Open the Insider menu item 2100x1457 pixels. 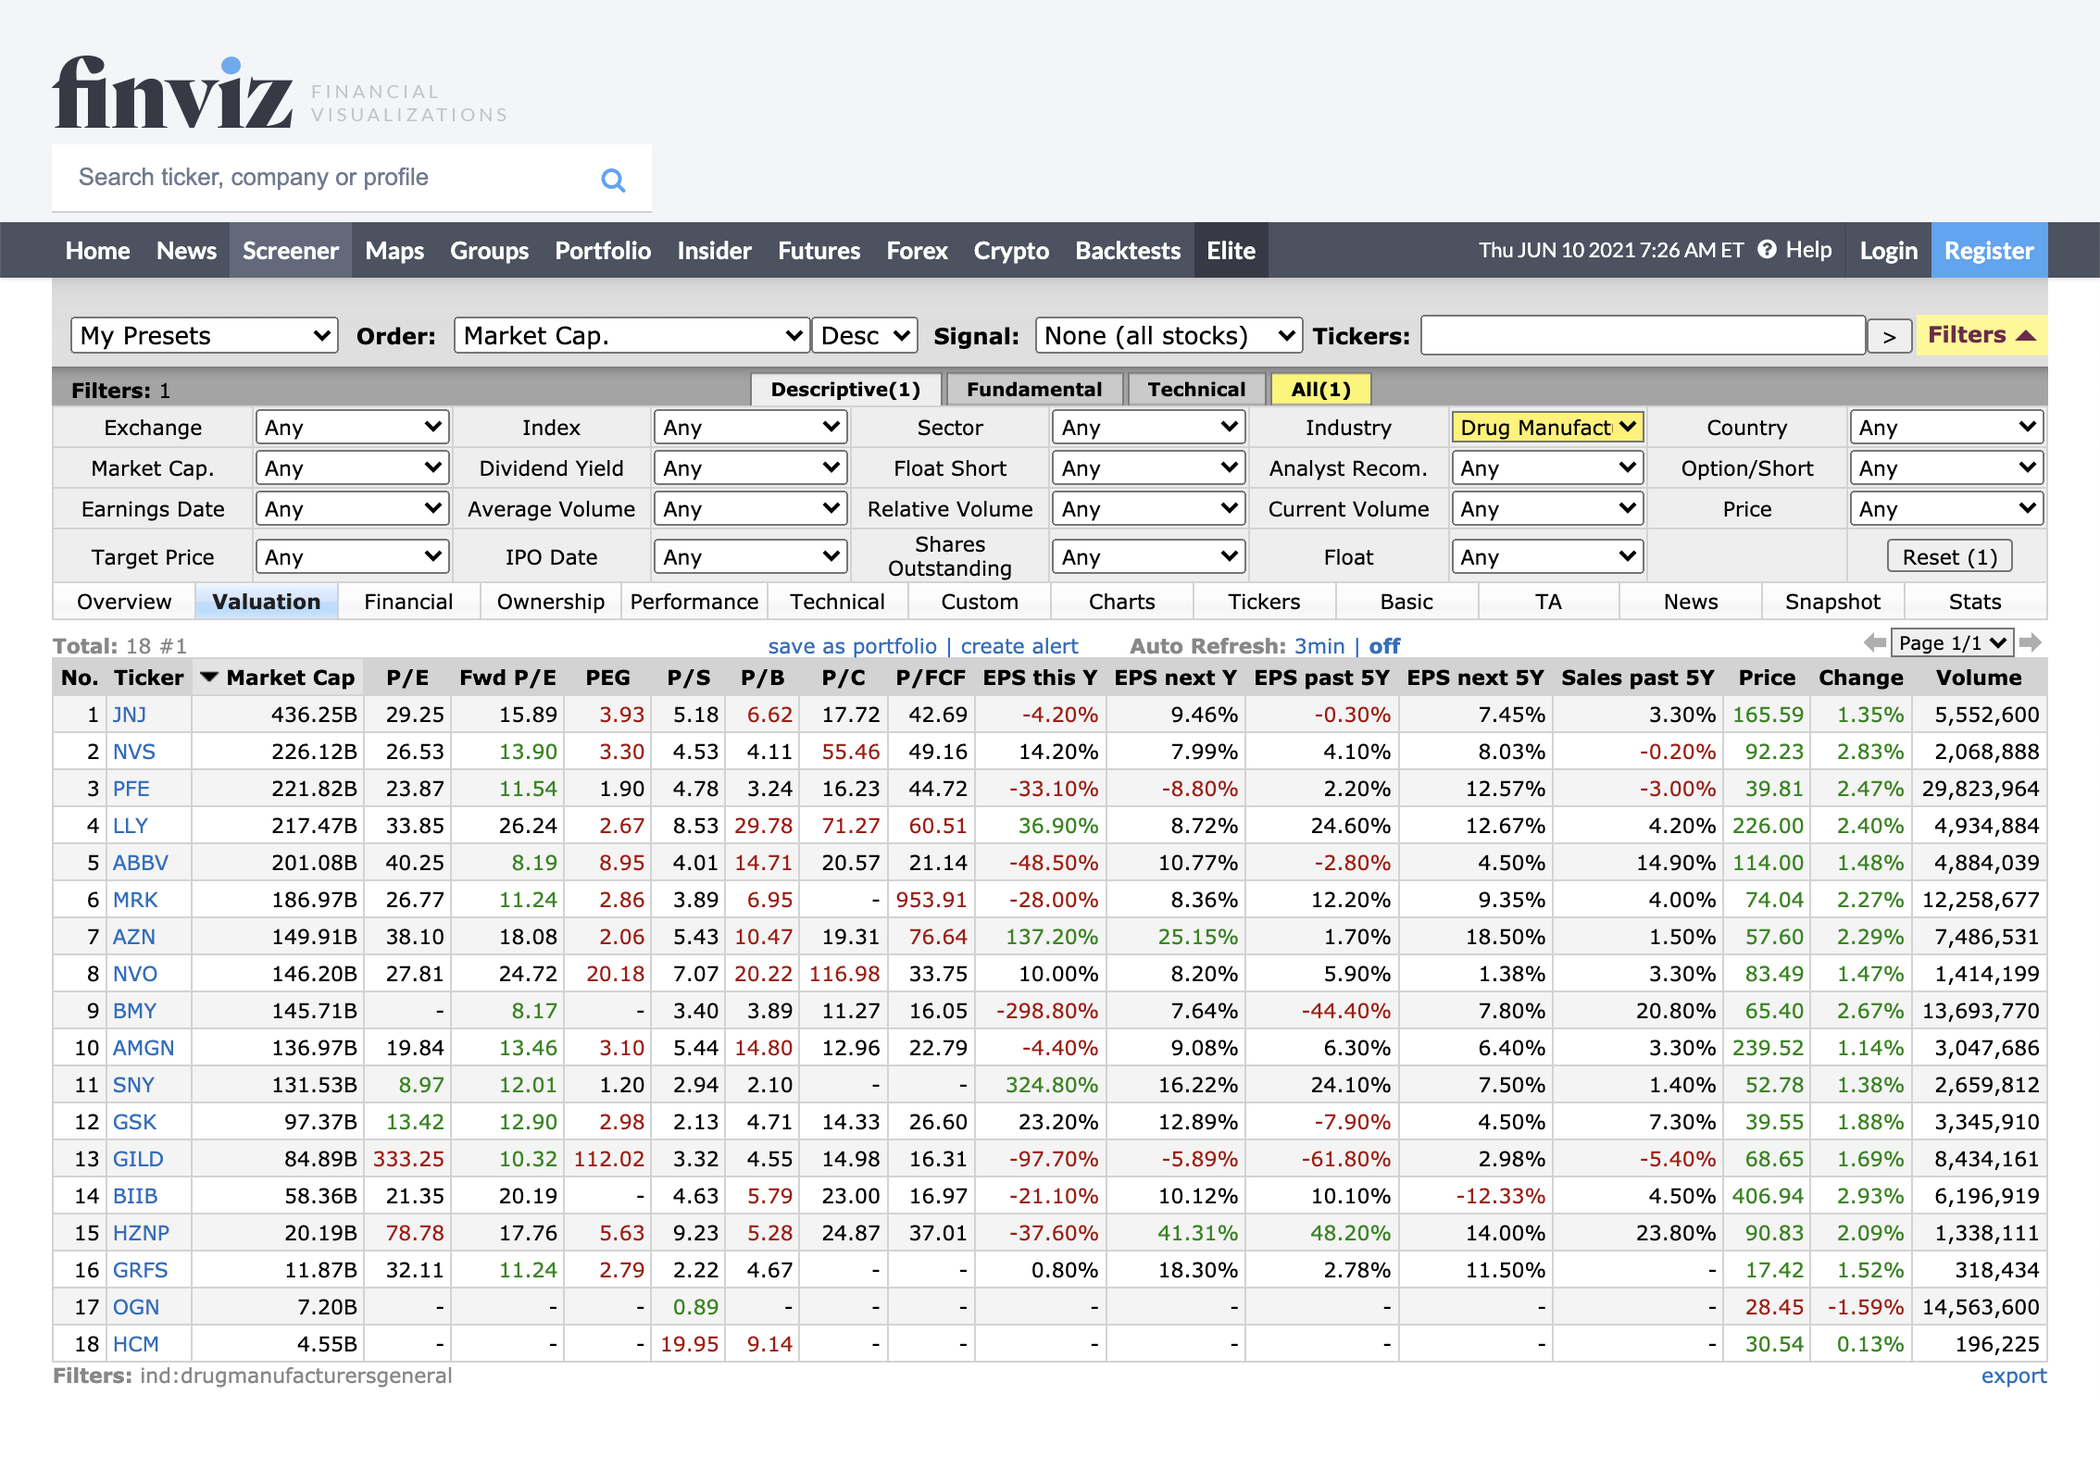click(714, 250)
